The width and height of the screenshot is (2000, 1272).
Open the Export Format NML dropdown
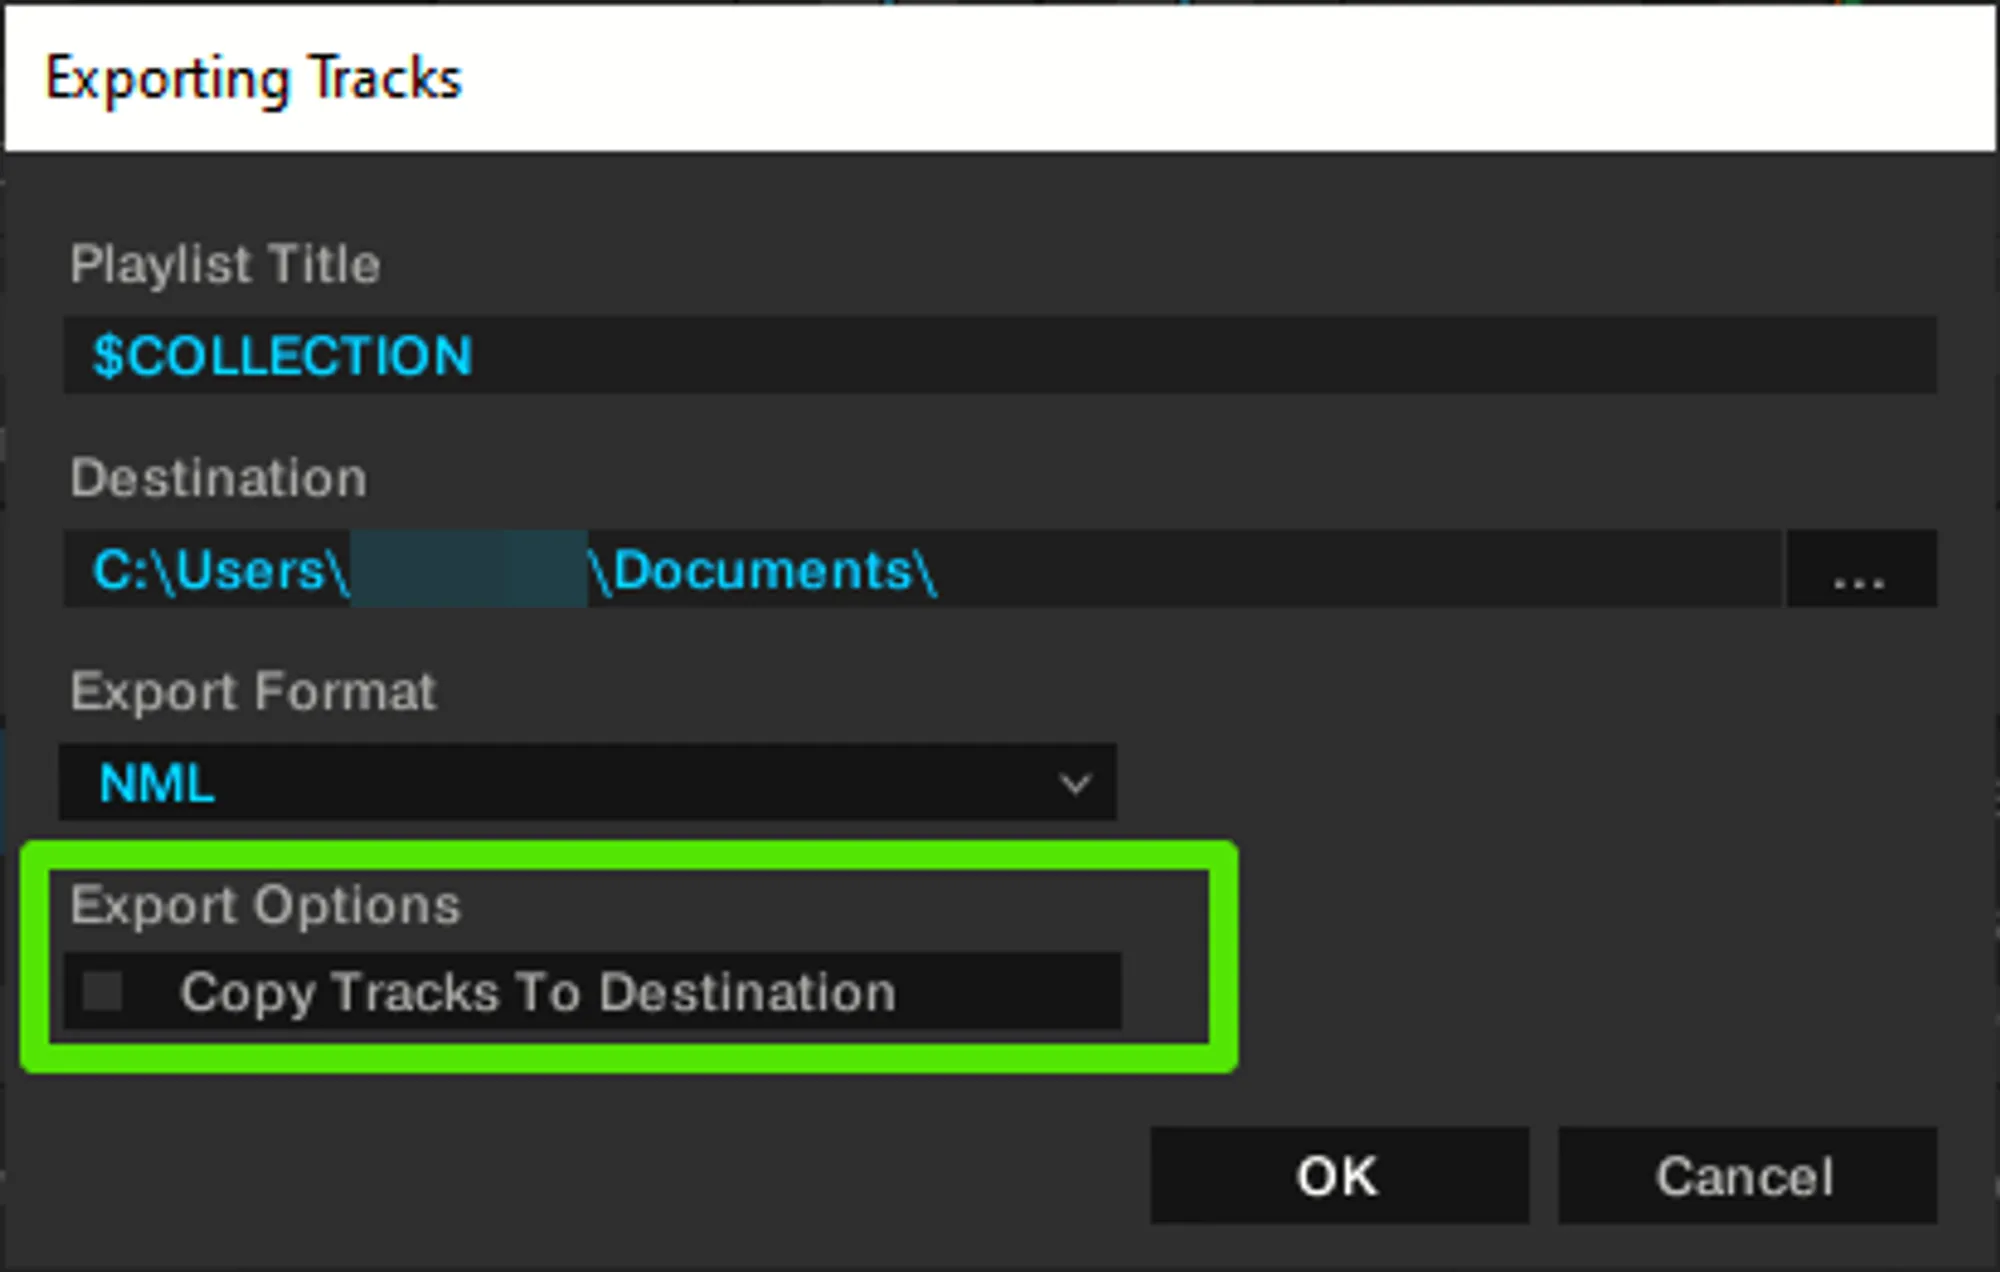tap(588, 783)
